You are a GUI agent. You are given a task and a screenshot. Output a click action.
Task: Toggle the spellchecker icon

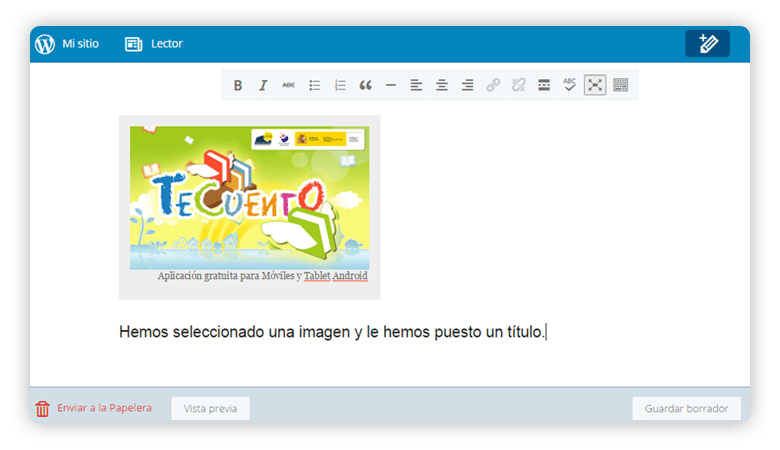569,85
